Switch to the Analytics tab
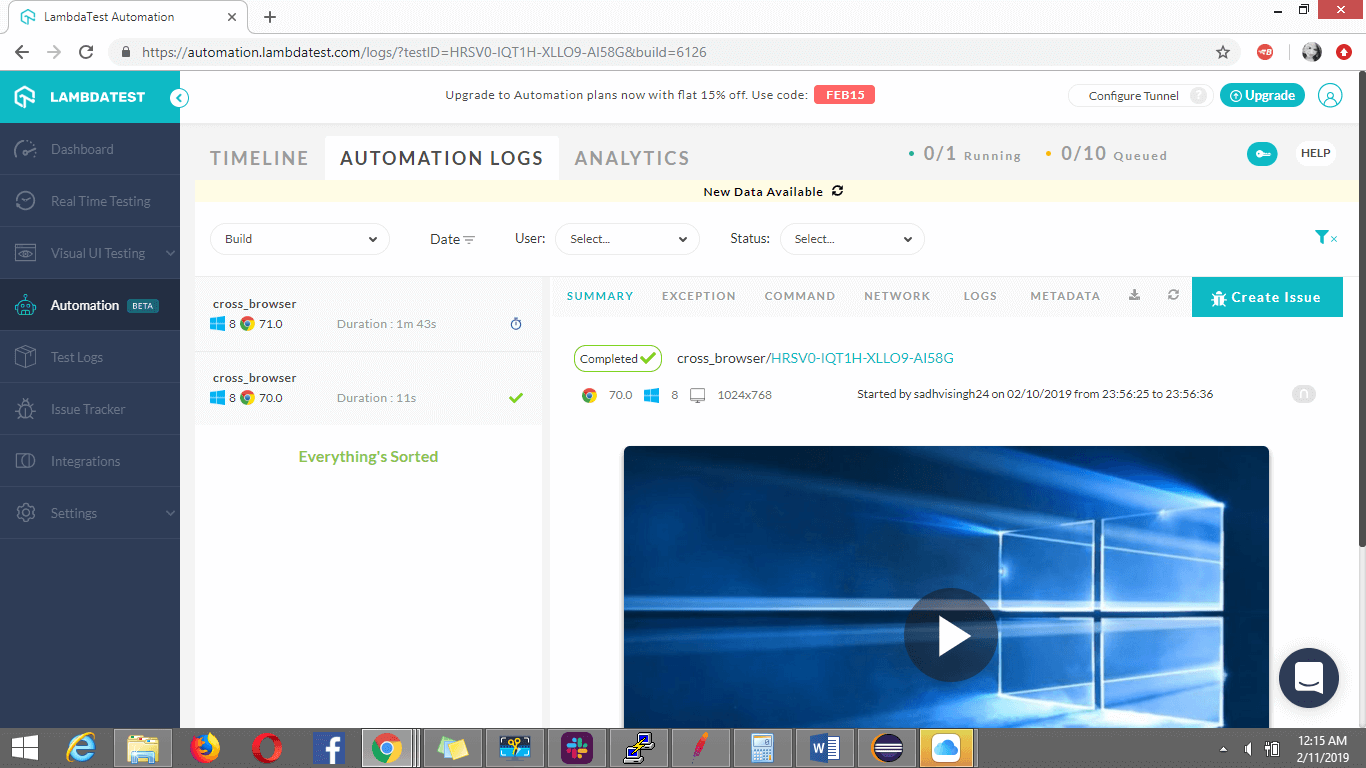This screenshot has width=1366, height=768. [632, 158]
